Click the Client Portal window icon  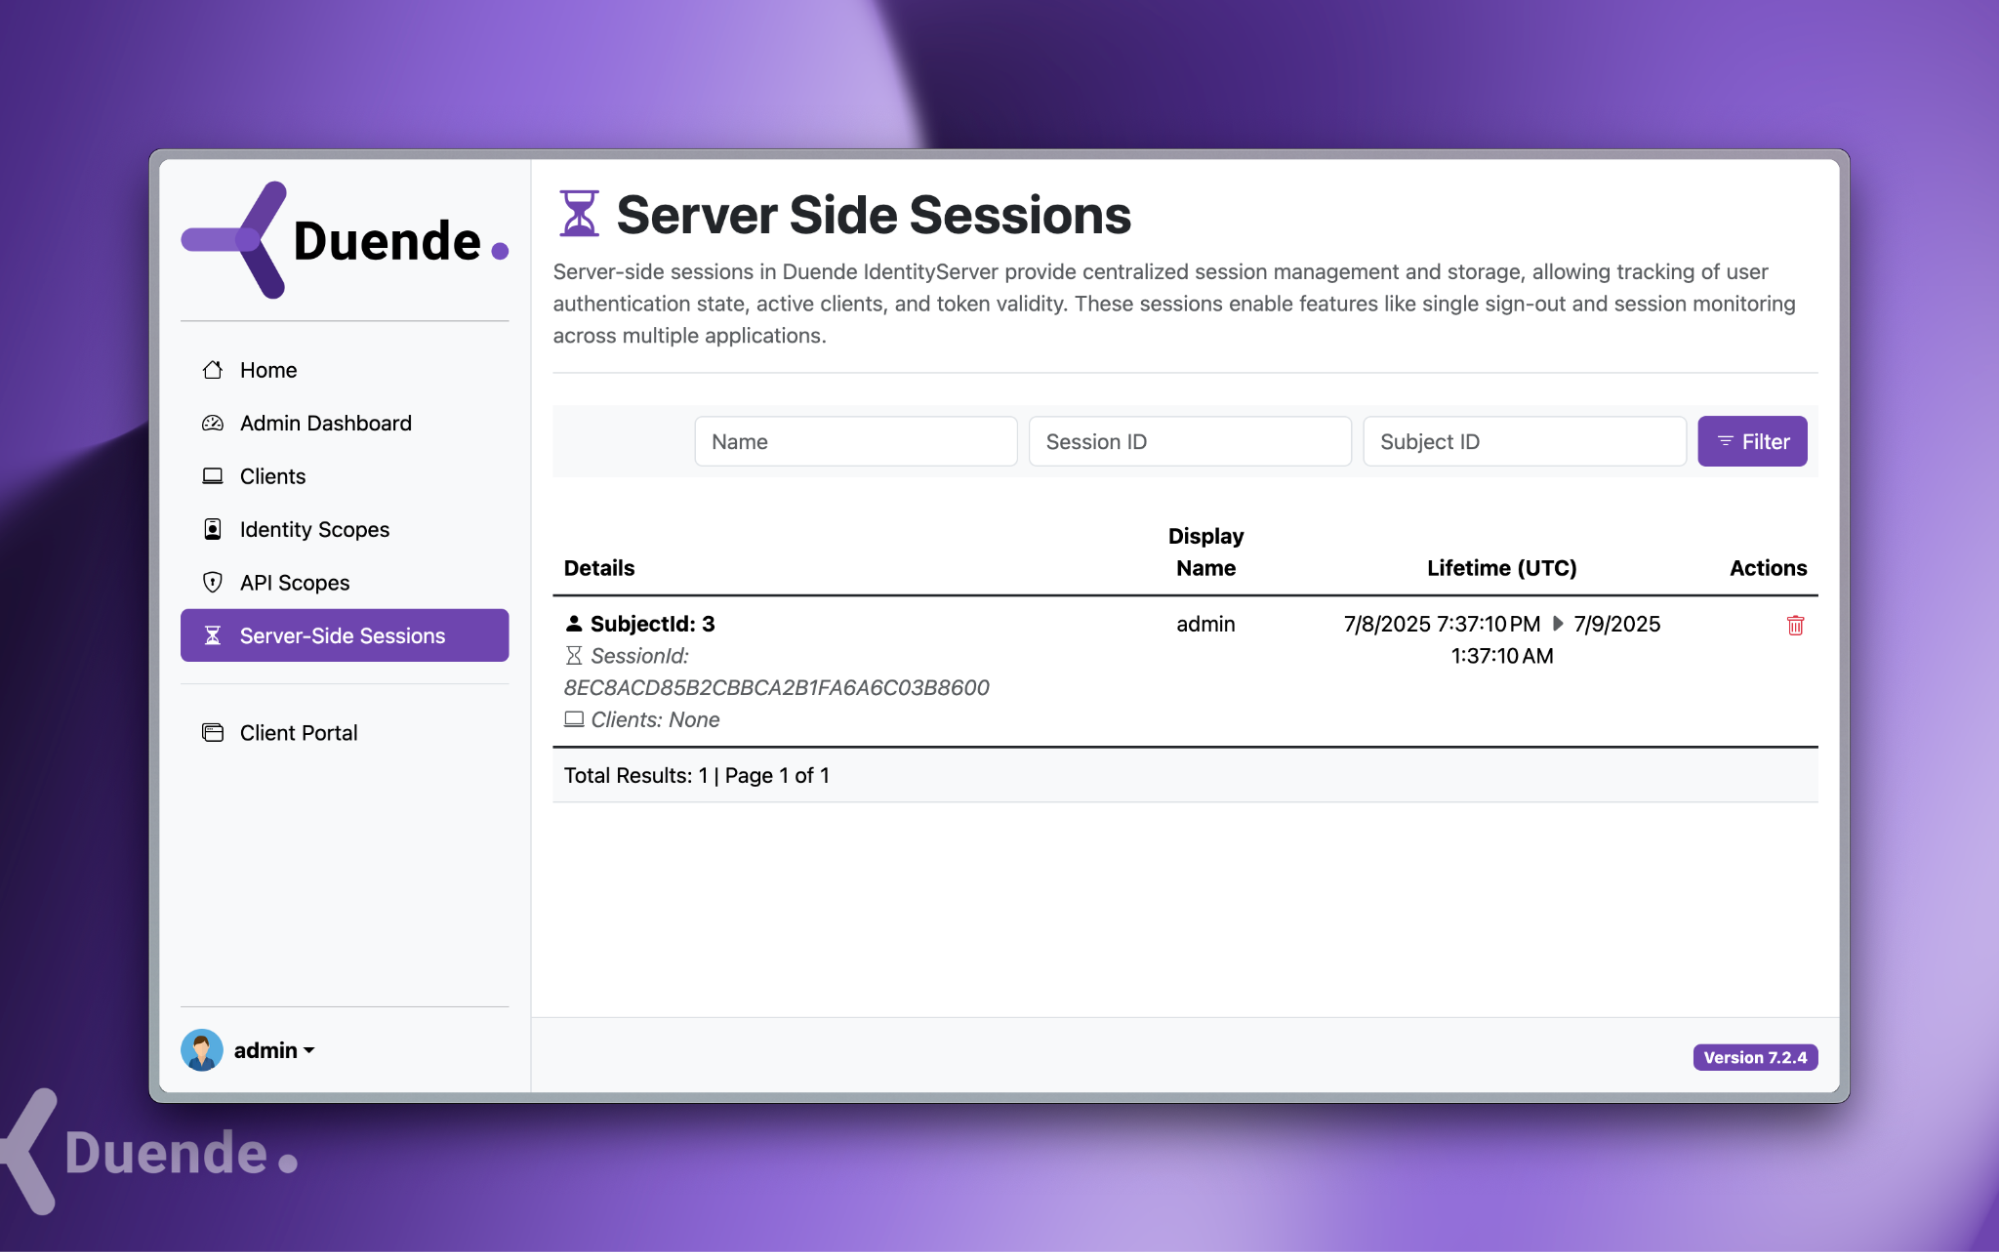212,732
